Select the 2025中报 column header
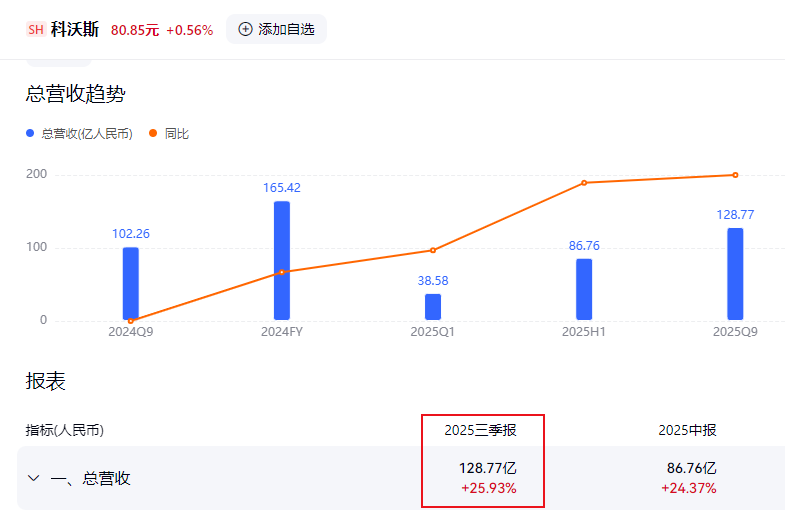 pos(687,430)
